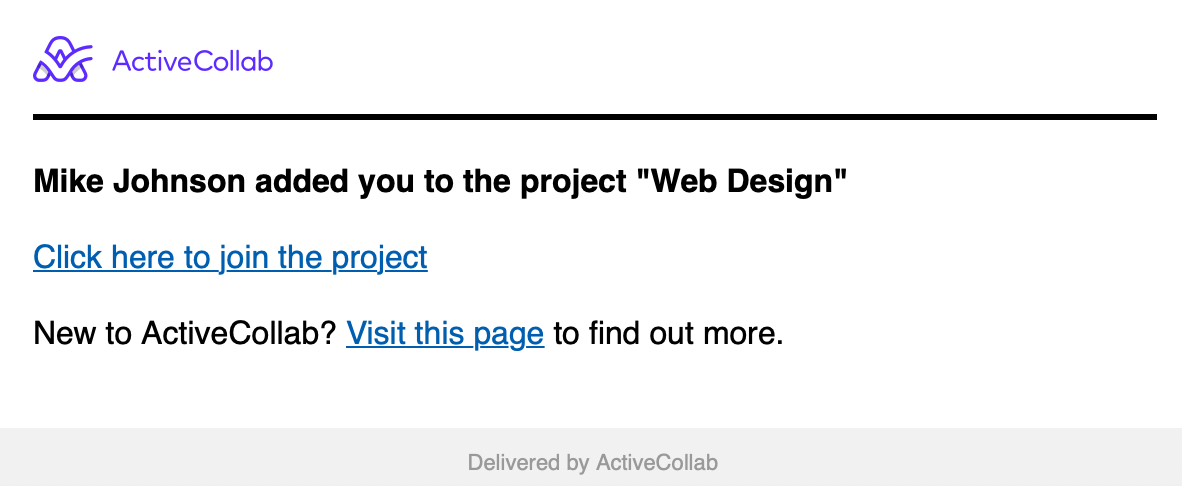Select the ActiveCollab wordmark beside the logo
This screenshot has width=1182, height=486.
pos(192,62)
